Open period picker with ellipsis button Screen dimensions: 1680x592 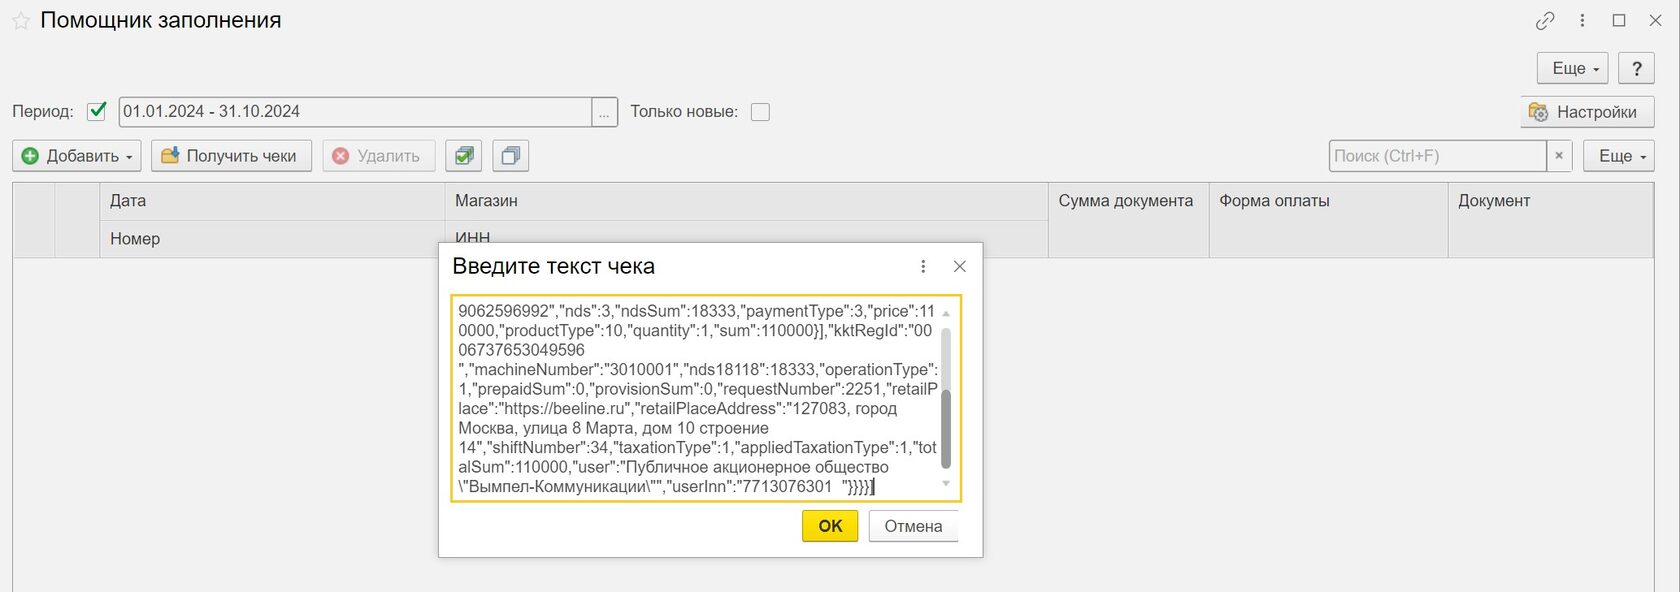coord(604,112)
